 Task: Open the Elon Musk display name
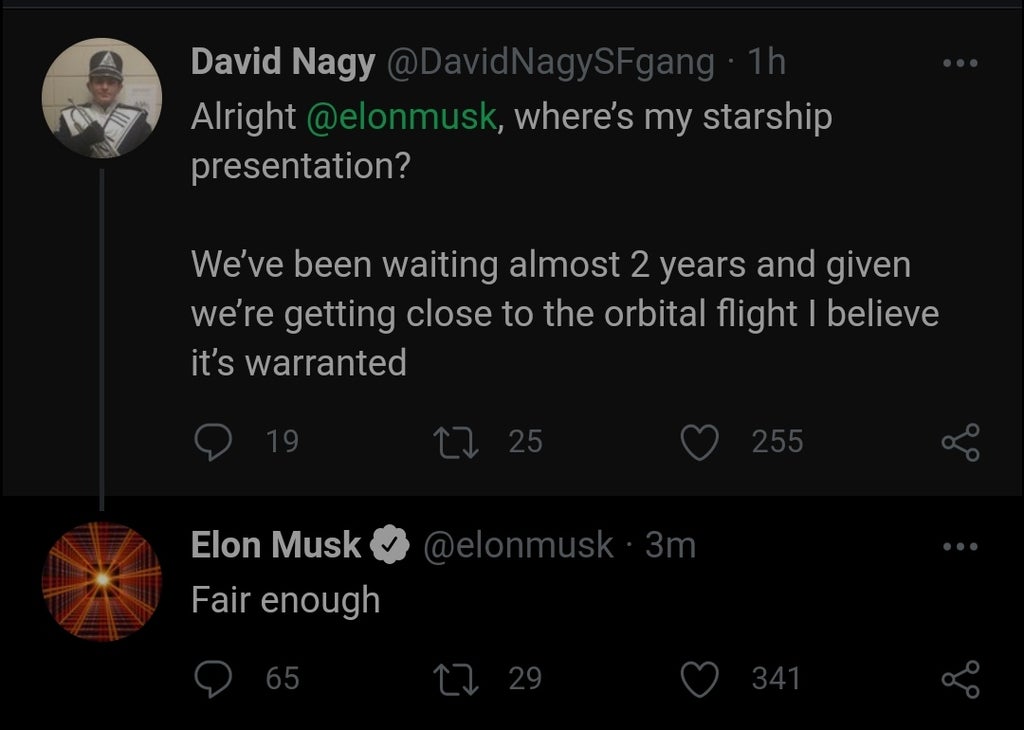[x=276, y=545]
